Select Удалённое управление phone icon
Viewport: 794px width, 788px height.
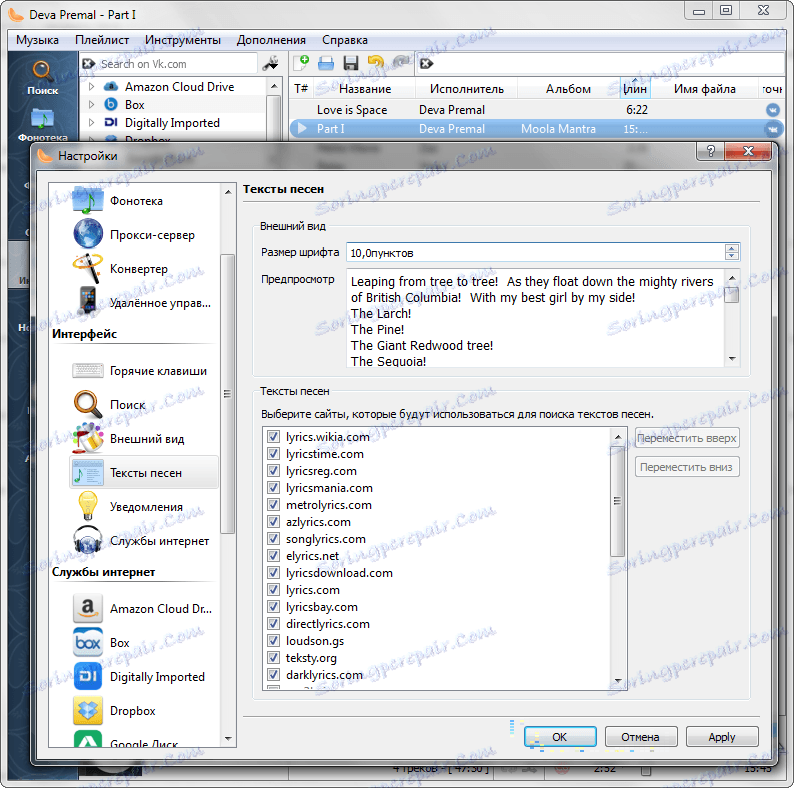(x=88, y=302)
